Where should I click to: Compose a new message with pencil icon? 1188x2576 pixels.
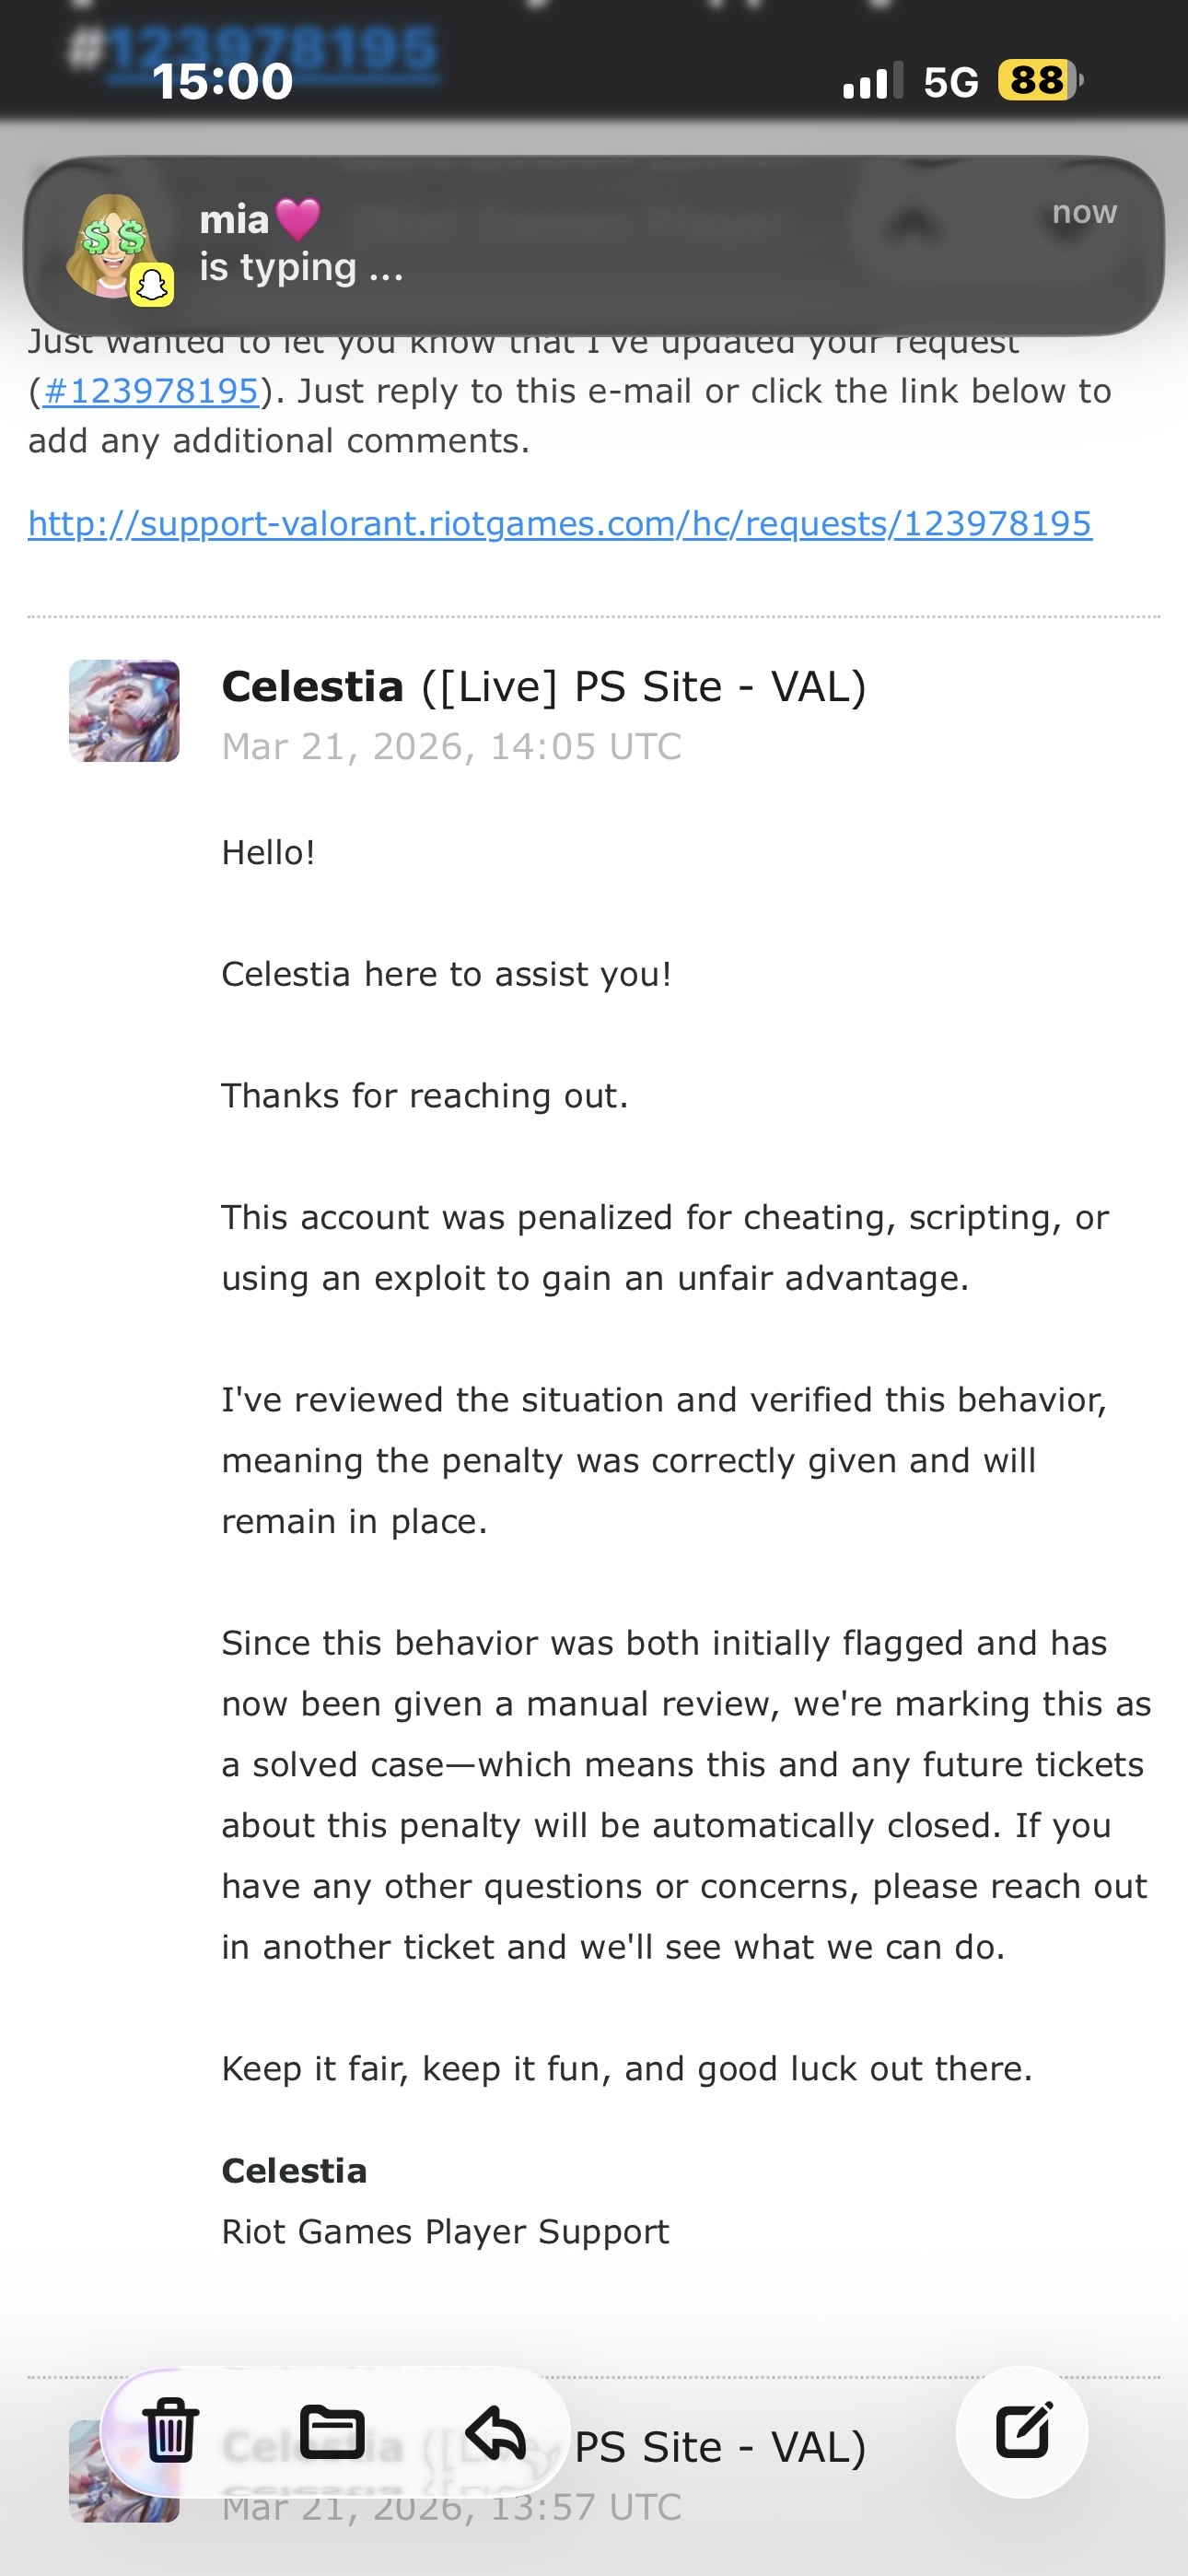(1022, 2431)
